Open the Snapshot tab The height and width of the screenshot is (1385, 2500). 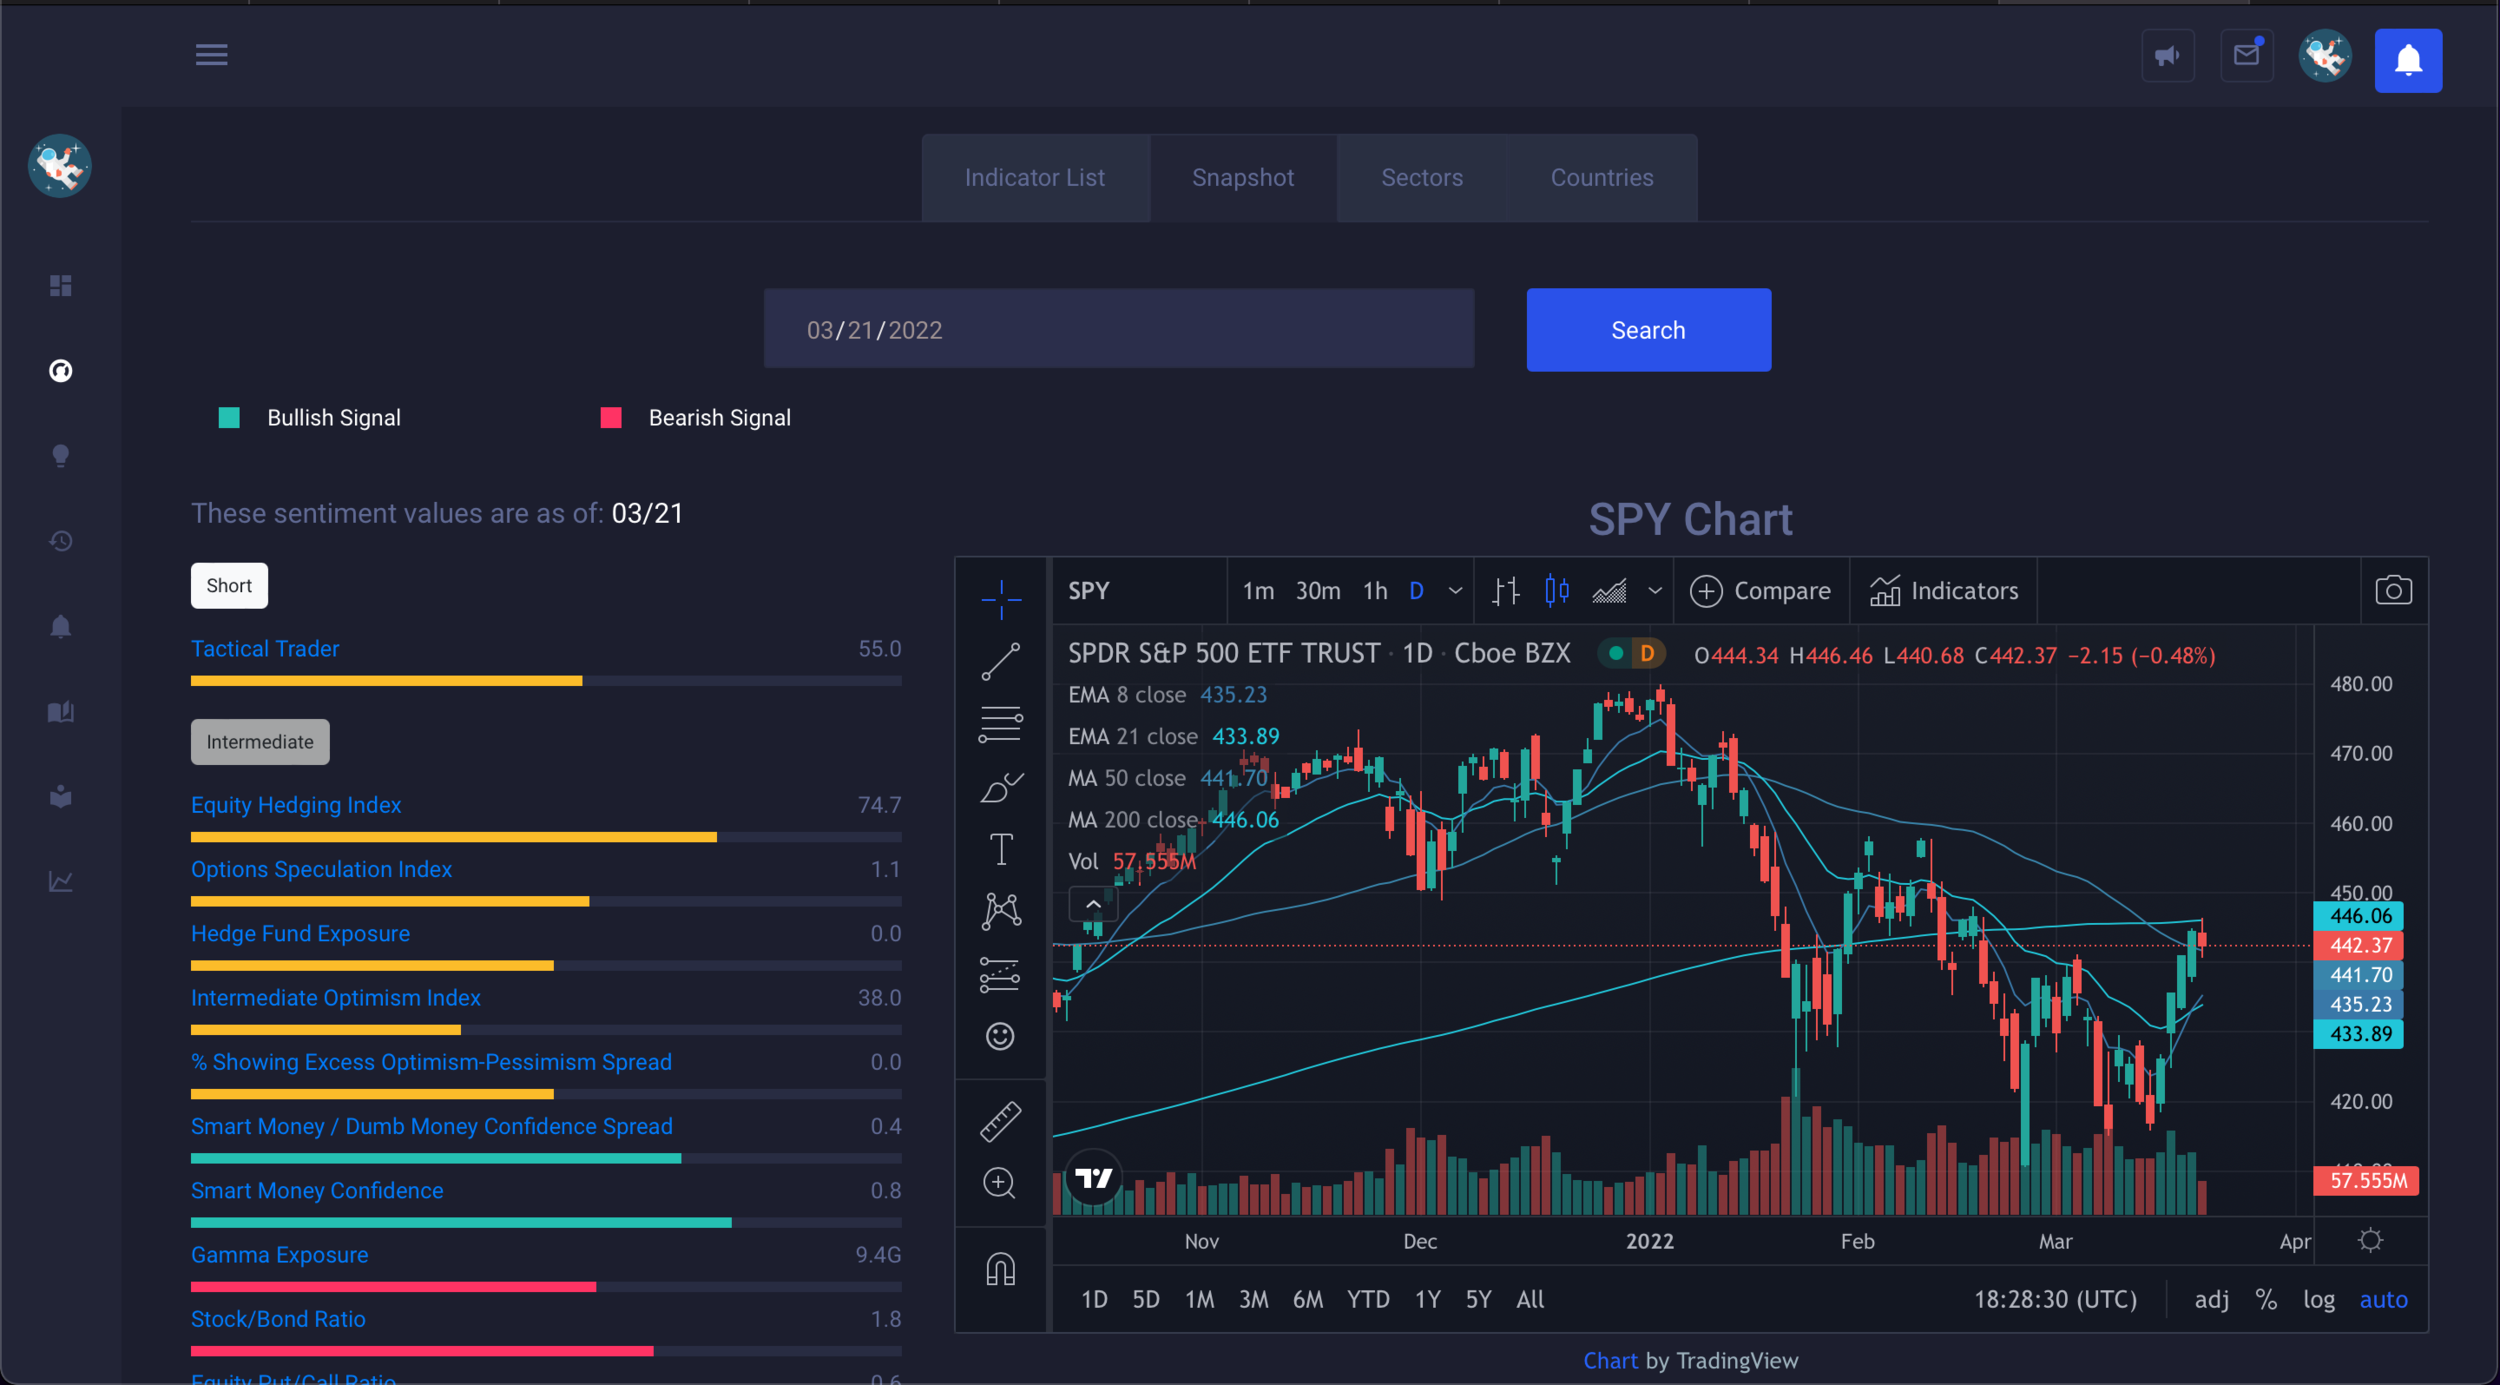[x=1242, y=178]
